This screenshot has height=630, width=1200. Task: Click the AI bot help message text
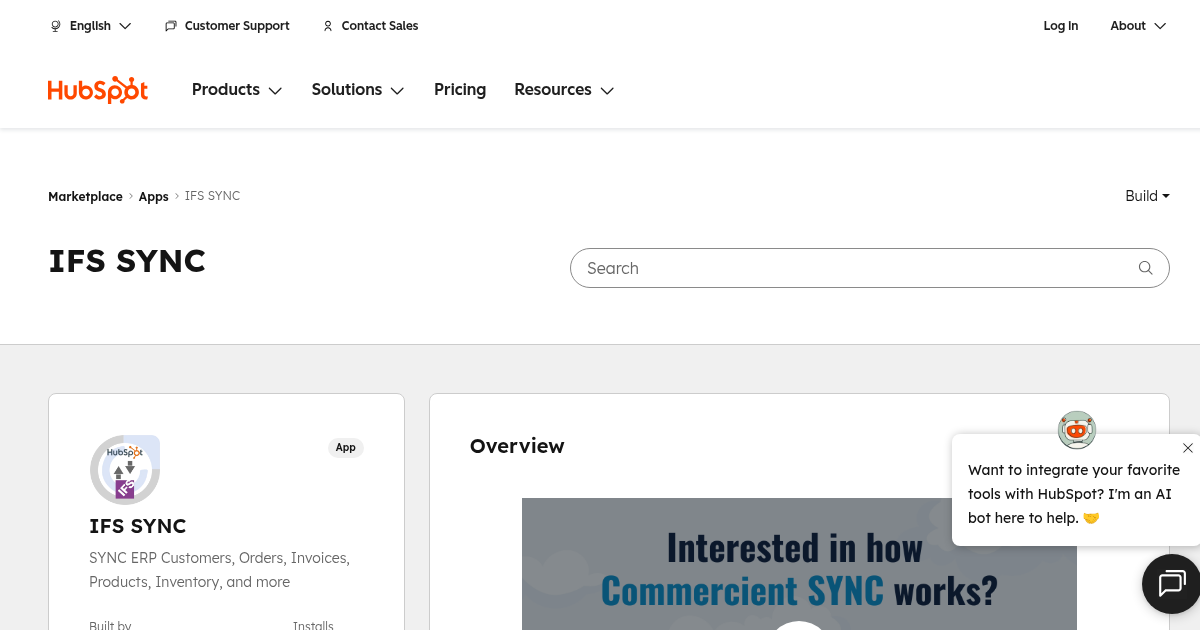1074,494
